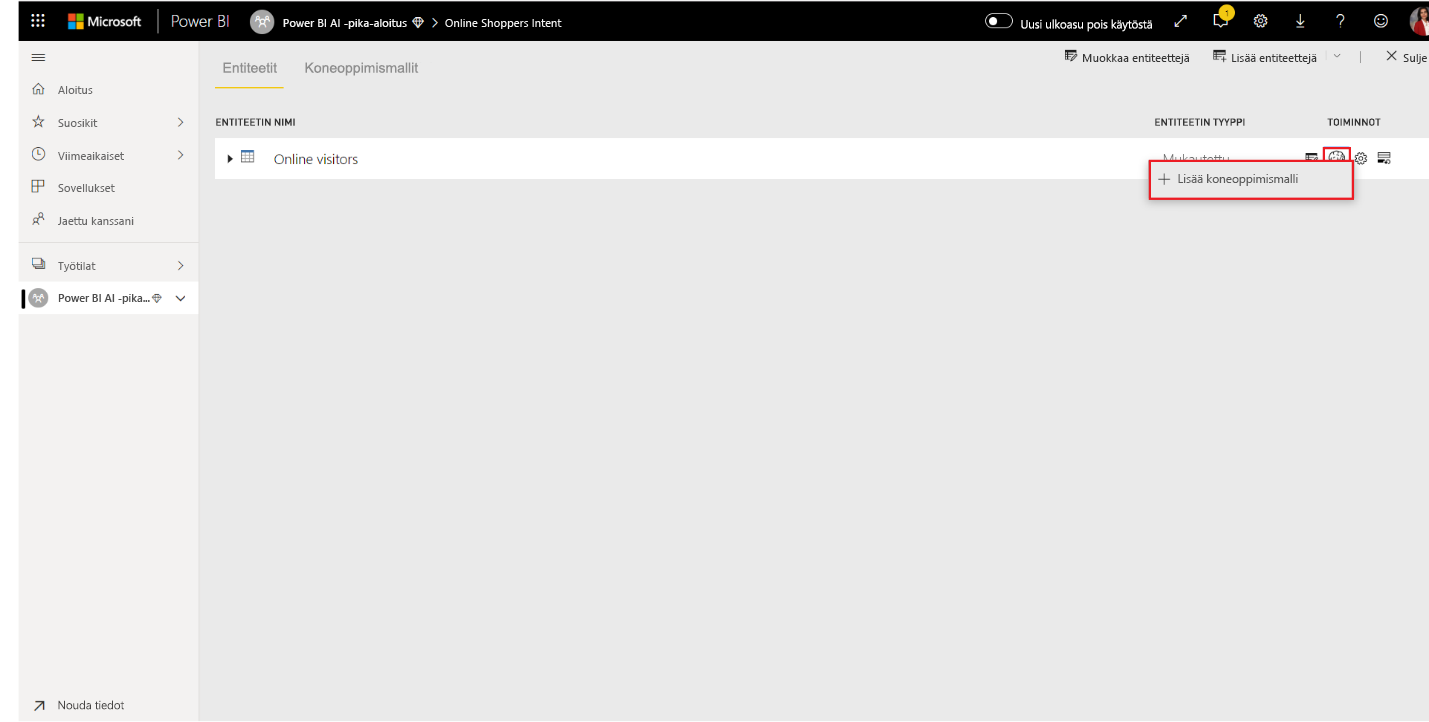Click ENTITEETIN NIMI column header
Screen dimensions: 1429x722
coord(255,122)
